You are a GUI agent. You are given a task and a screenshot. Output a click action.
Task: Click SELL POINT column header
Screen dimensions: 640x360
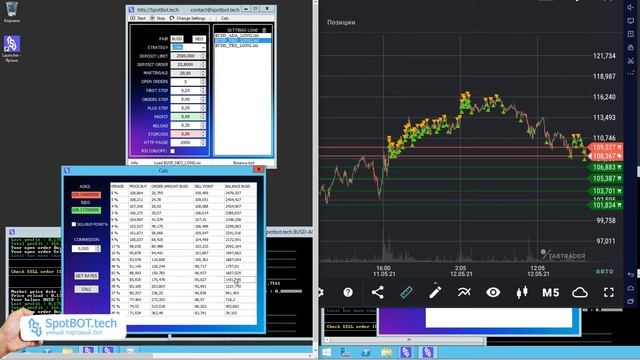204,187
